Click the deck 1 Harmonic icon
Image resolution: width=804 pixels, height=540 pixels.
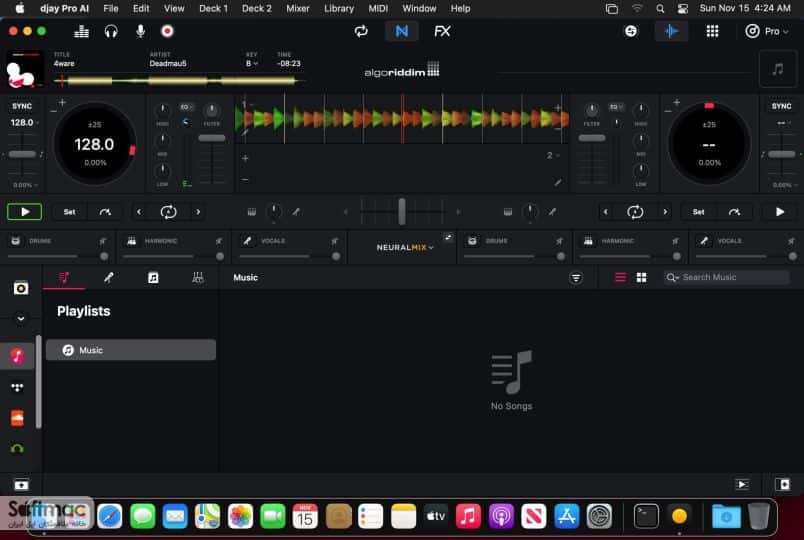coord(131,241)
